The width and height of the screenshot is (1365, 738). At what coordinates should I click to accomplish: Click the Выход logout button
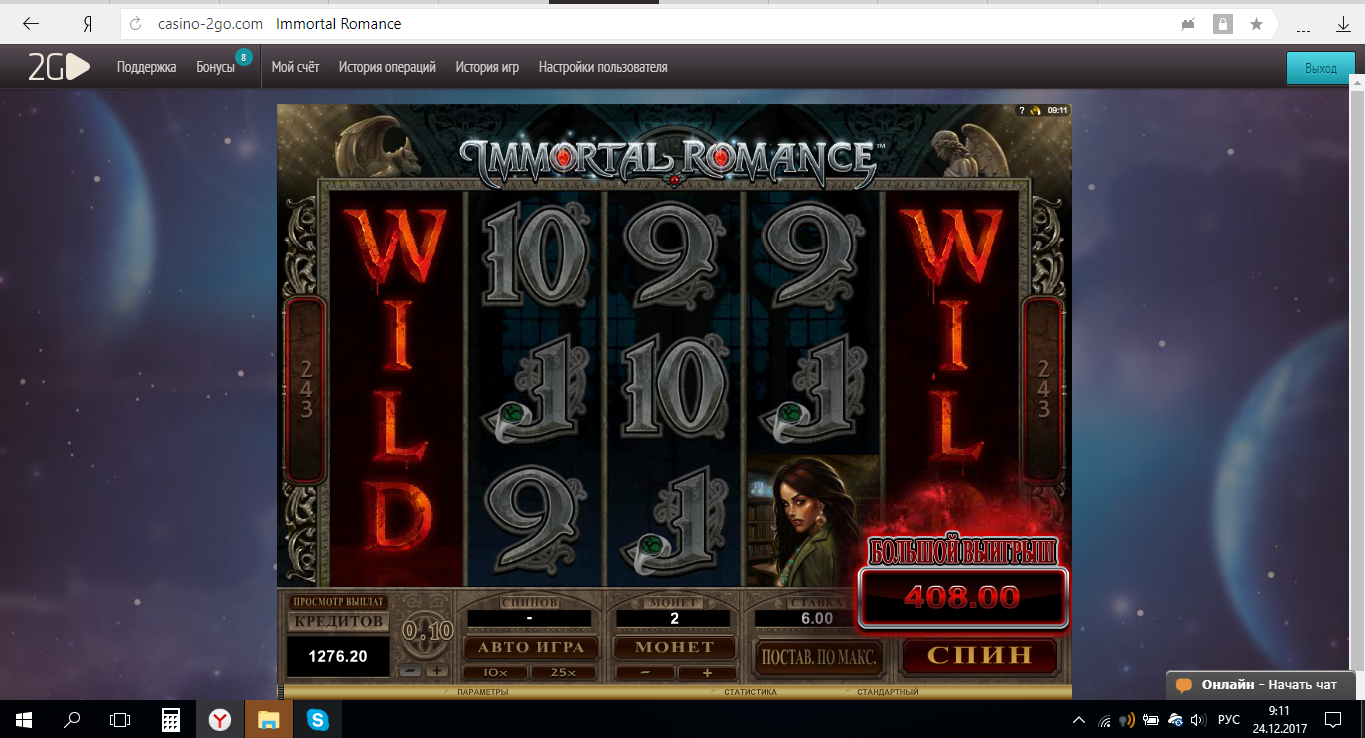pos(1320,68)
